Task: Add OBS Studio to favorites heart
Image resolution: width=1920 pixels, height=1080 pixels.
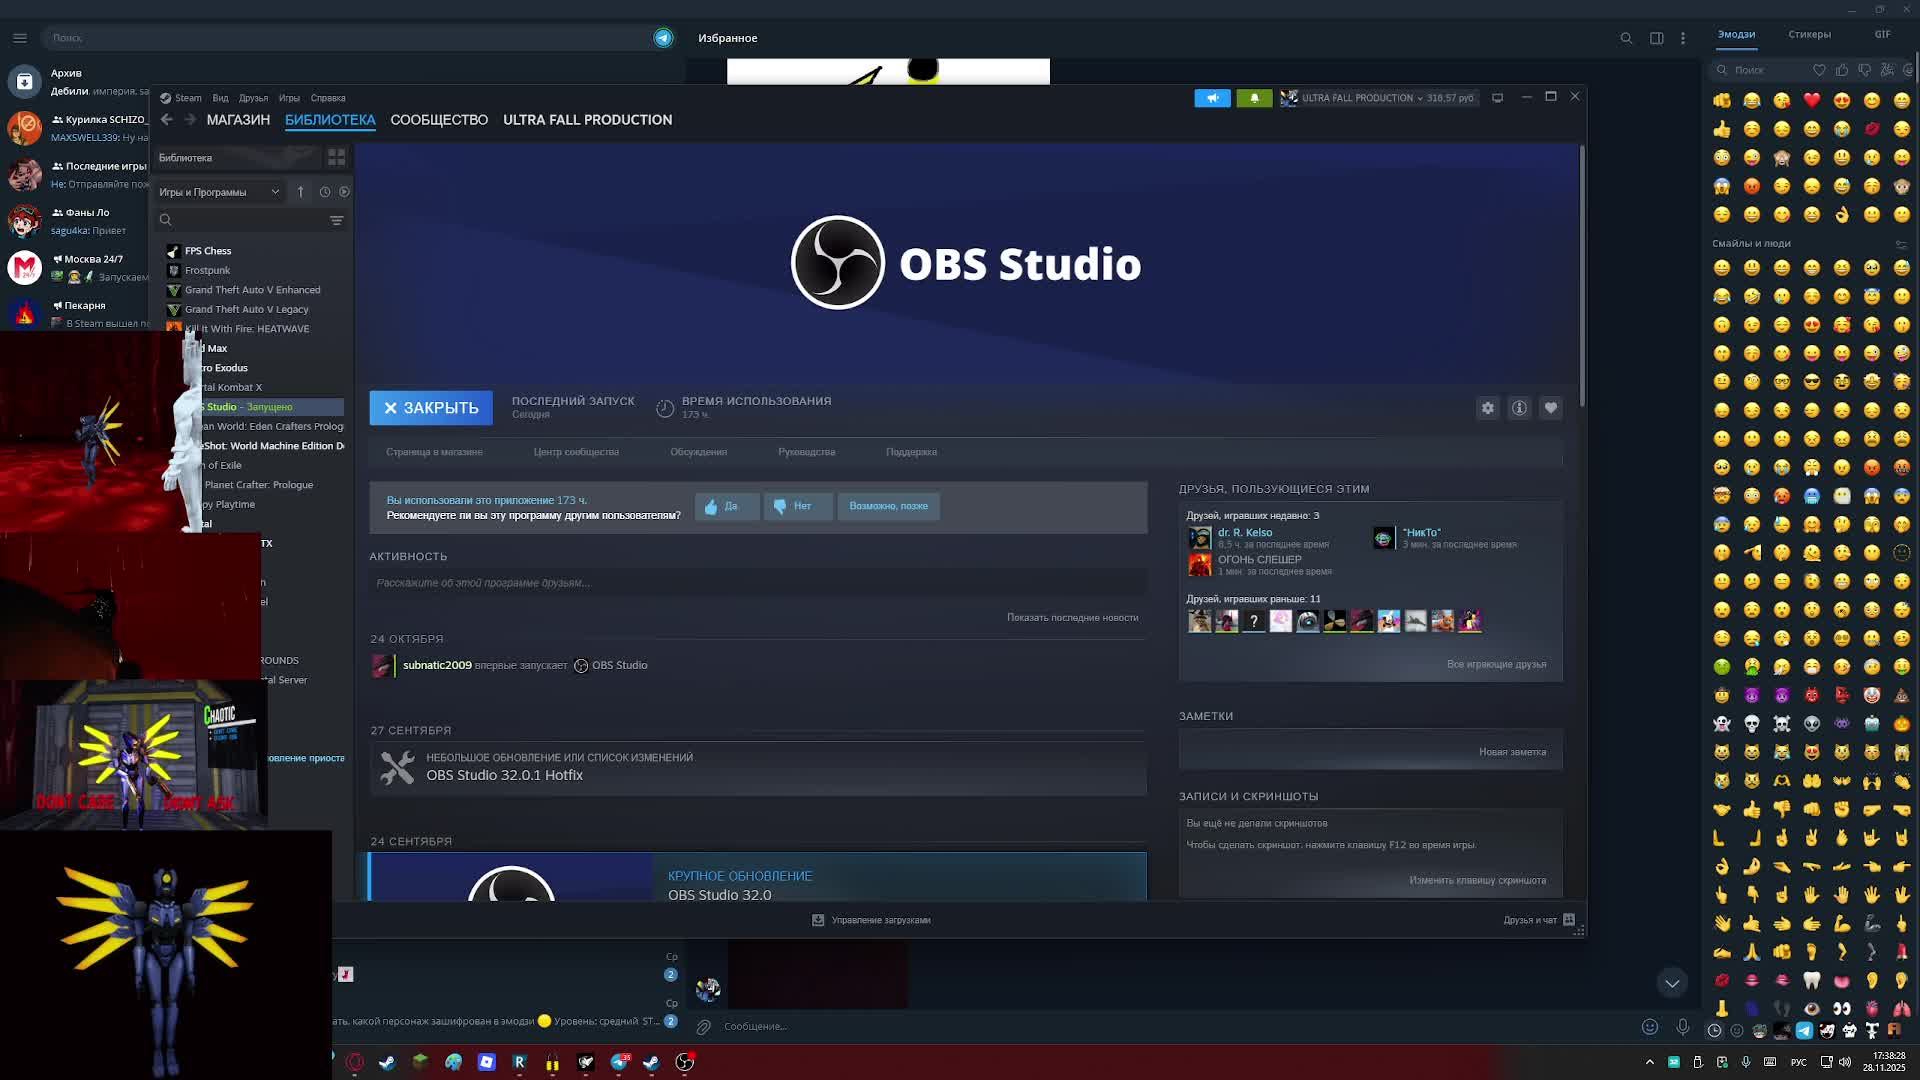Action: click(1550, 408)
